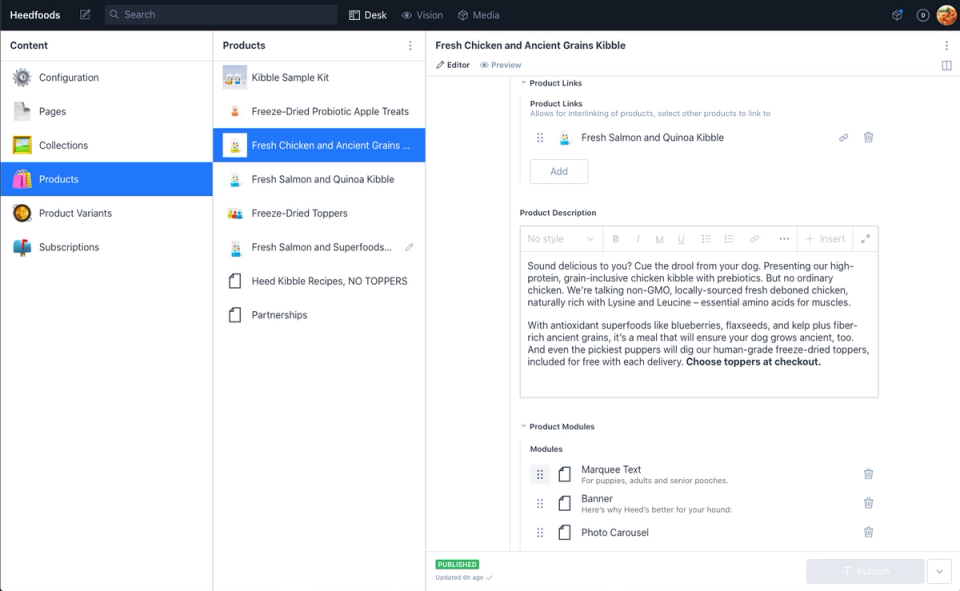The height and width of the screenshot is (591, 960).
Task: Click the link annotation button in editor toolbar
Action: pyautogui.click(x=754, y=239)
